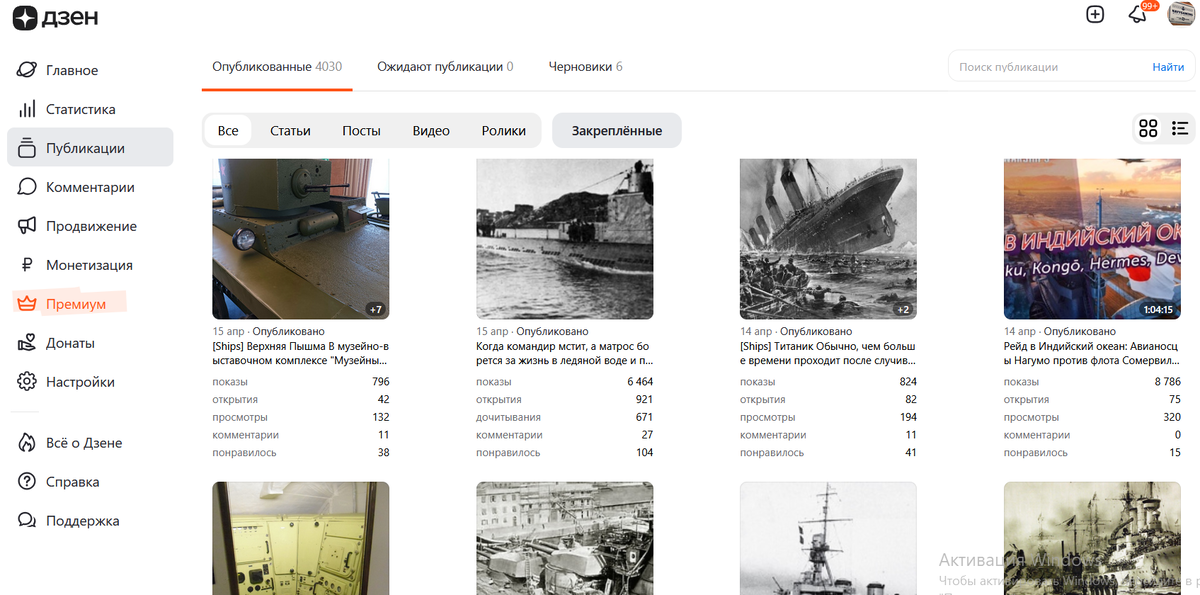Open the Ожидают публикации tab

(x=445, y=67)
